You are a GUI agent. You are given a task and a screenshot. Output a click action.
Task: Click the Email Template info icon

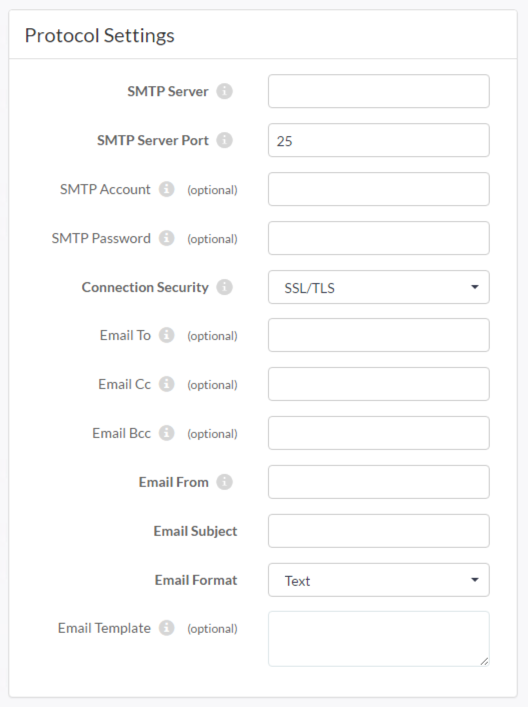coord(166,628)
